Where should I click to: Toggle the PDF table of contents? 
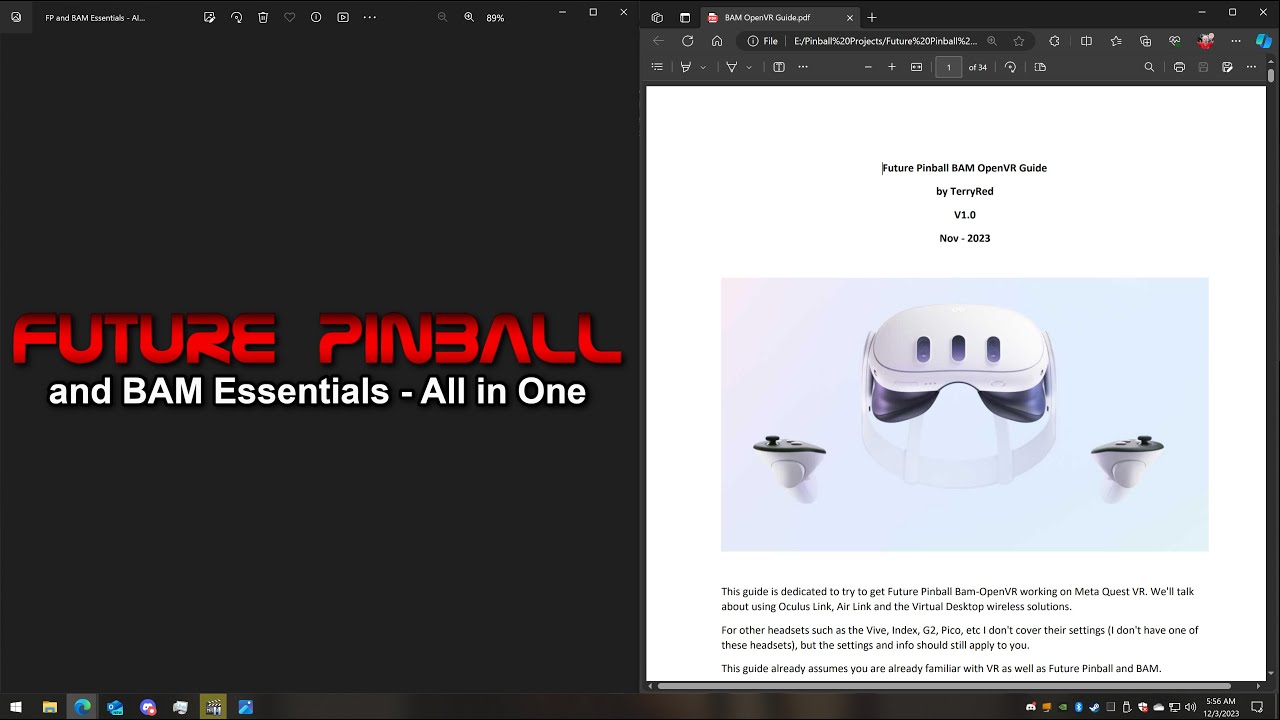point(657,67)
